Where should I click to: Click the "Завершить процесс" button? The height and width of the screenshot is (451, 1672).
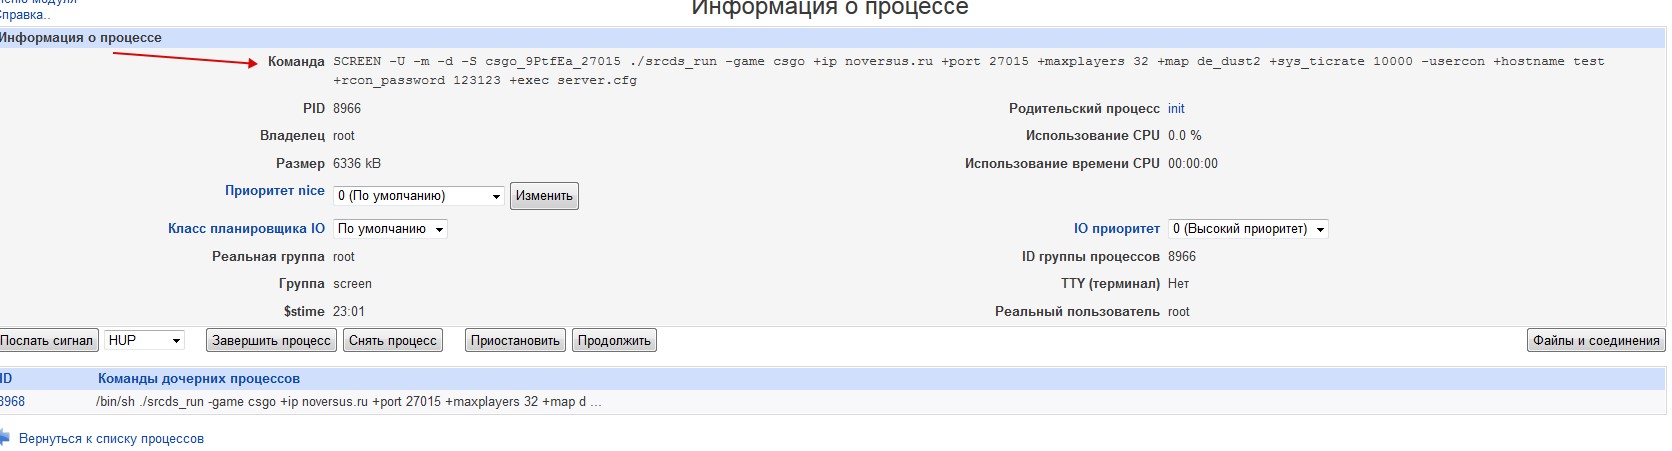[271, 341]
